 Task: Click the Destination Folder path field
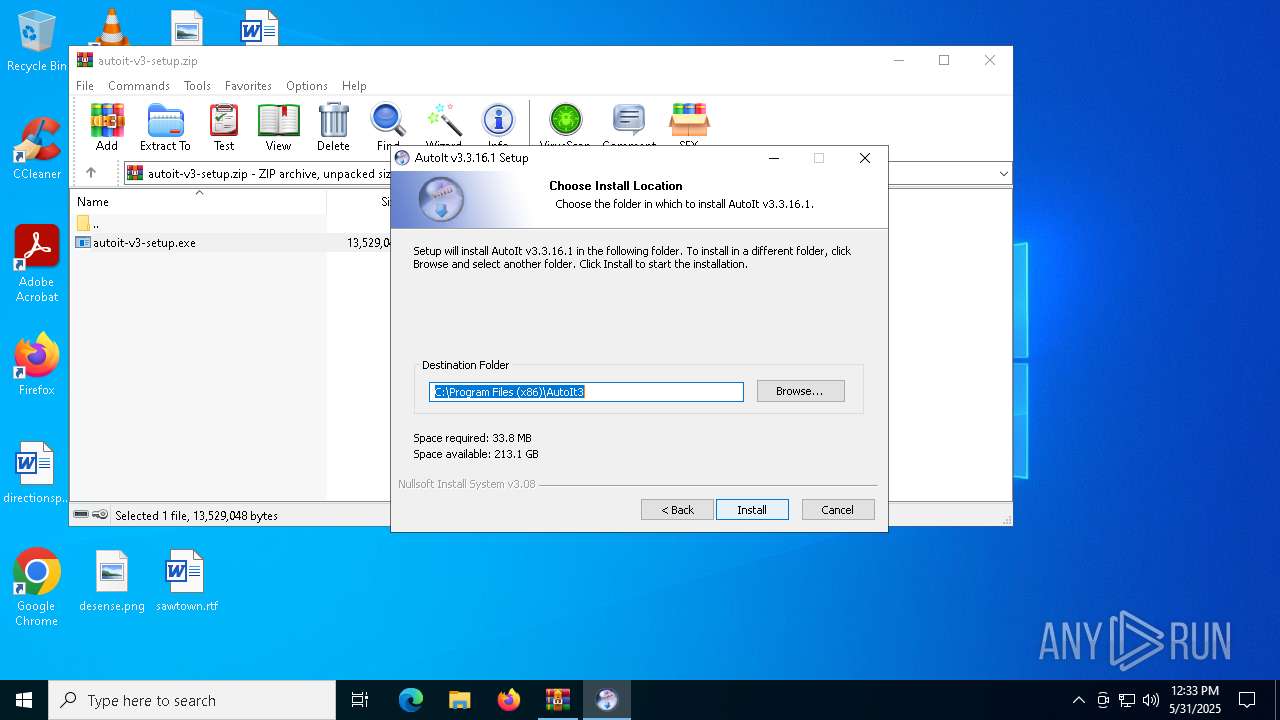586,392
